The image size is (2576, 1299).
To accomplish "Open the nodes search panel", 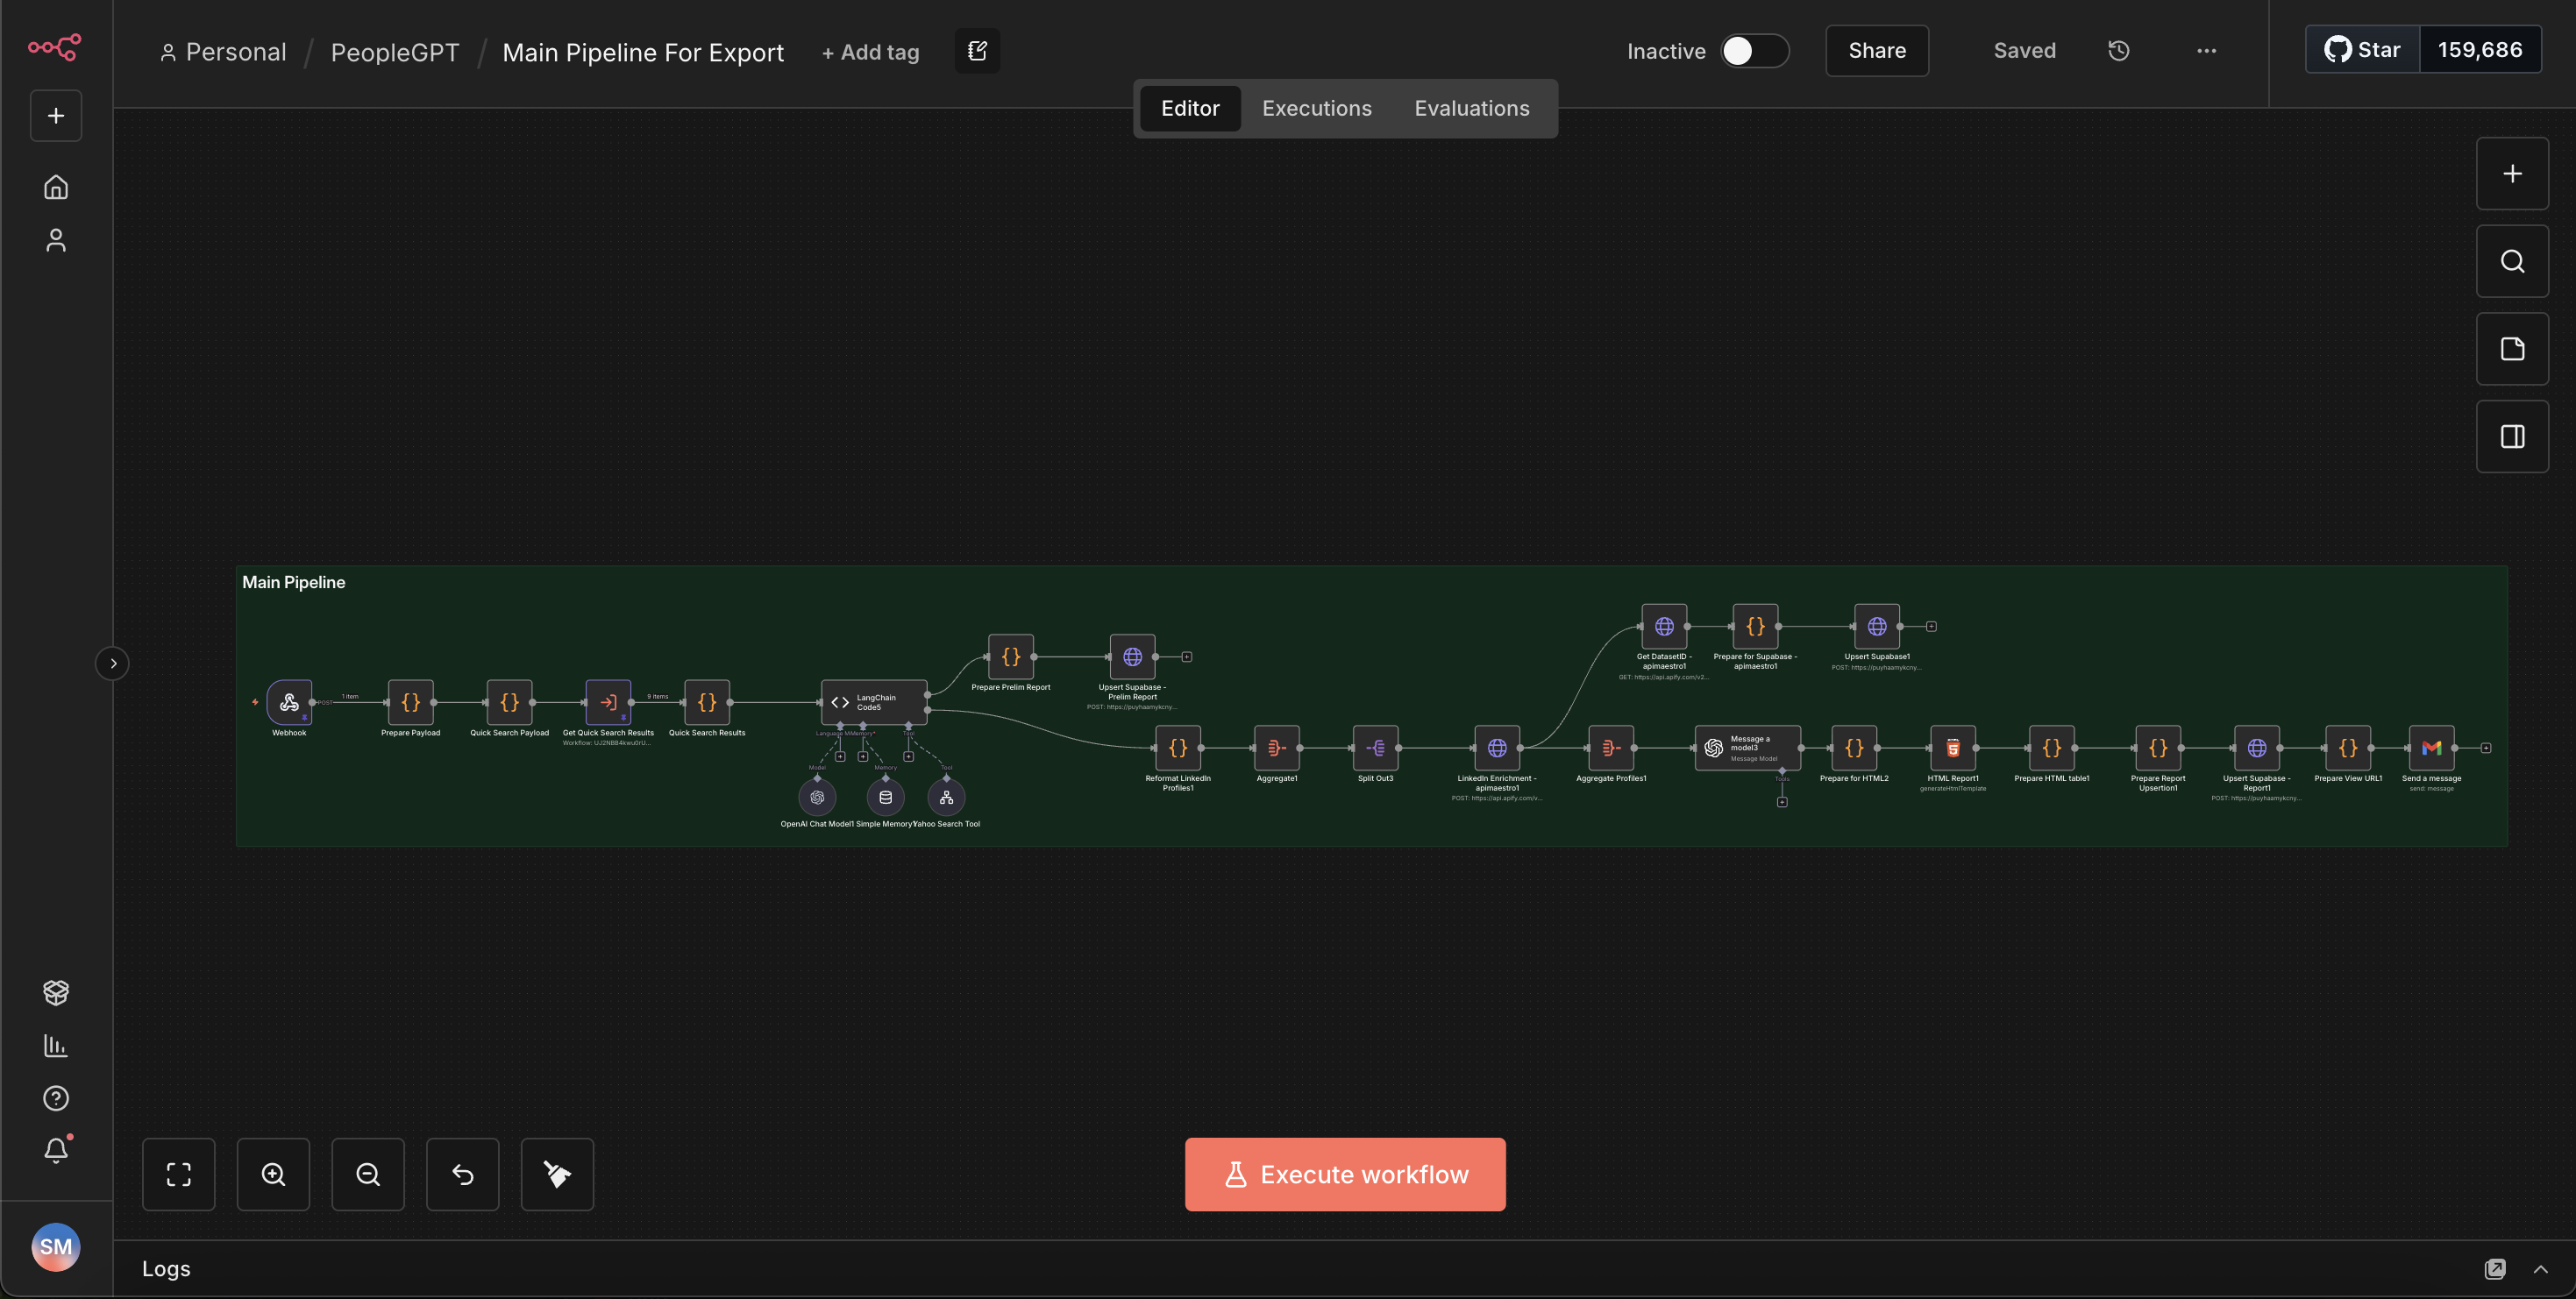I will 2512,261.
